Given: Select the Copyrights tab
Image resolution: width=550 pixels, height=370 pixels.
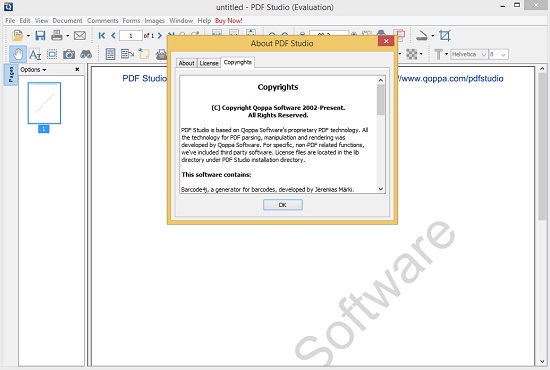Looking at the screenshot, I should coord(237,62).
